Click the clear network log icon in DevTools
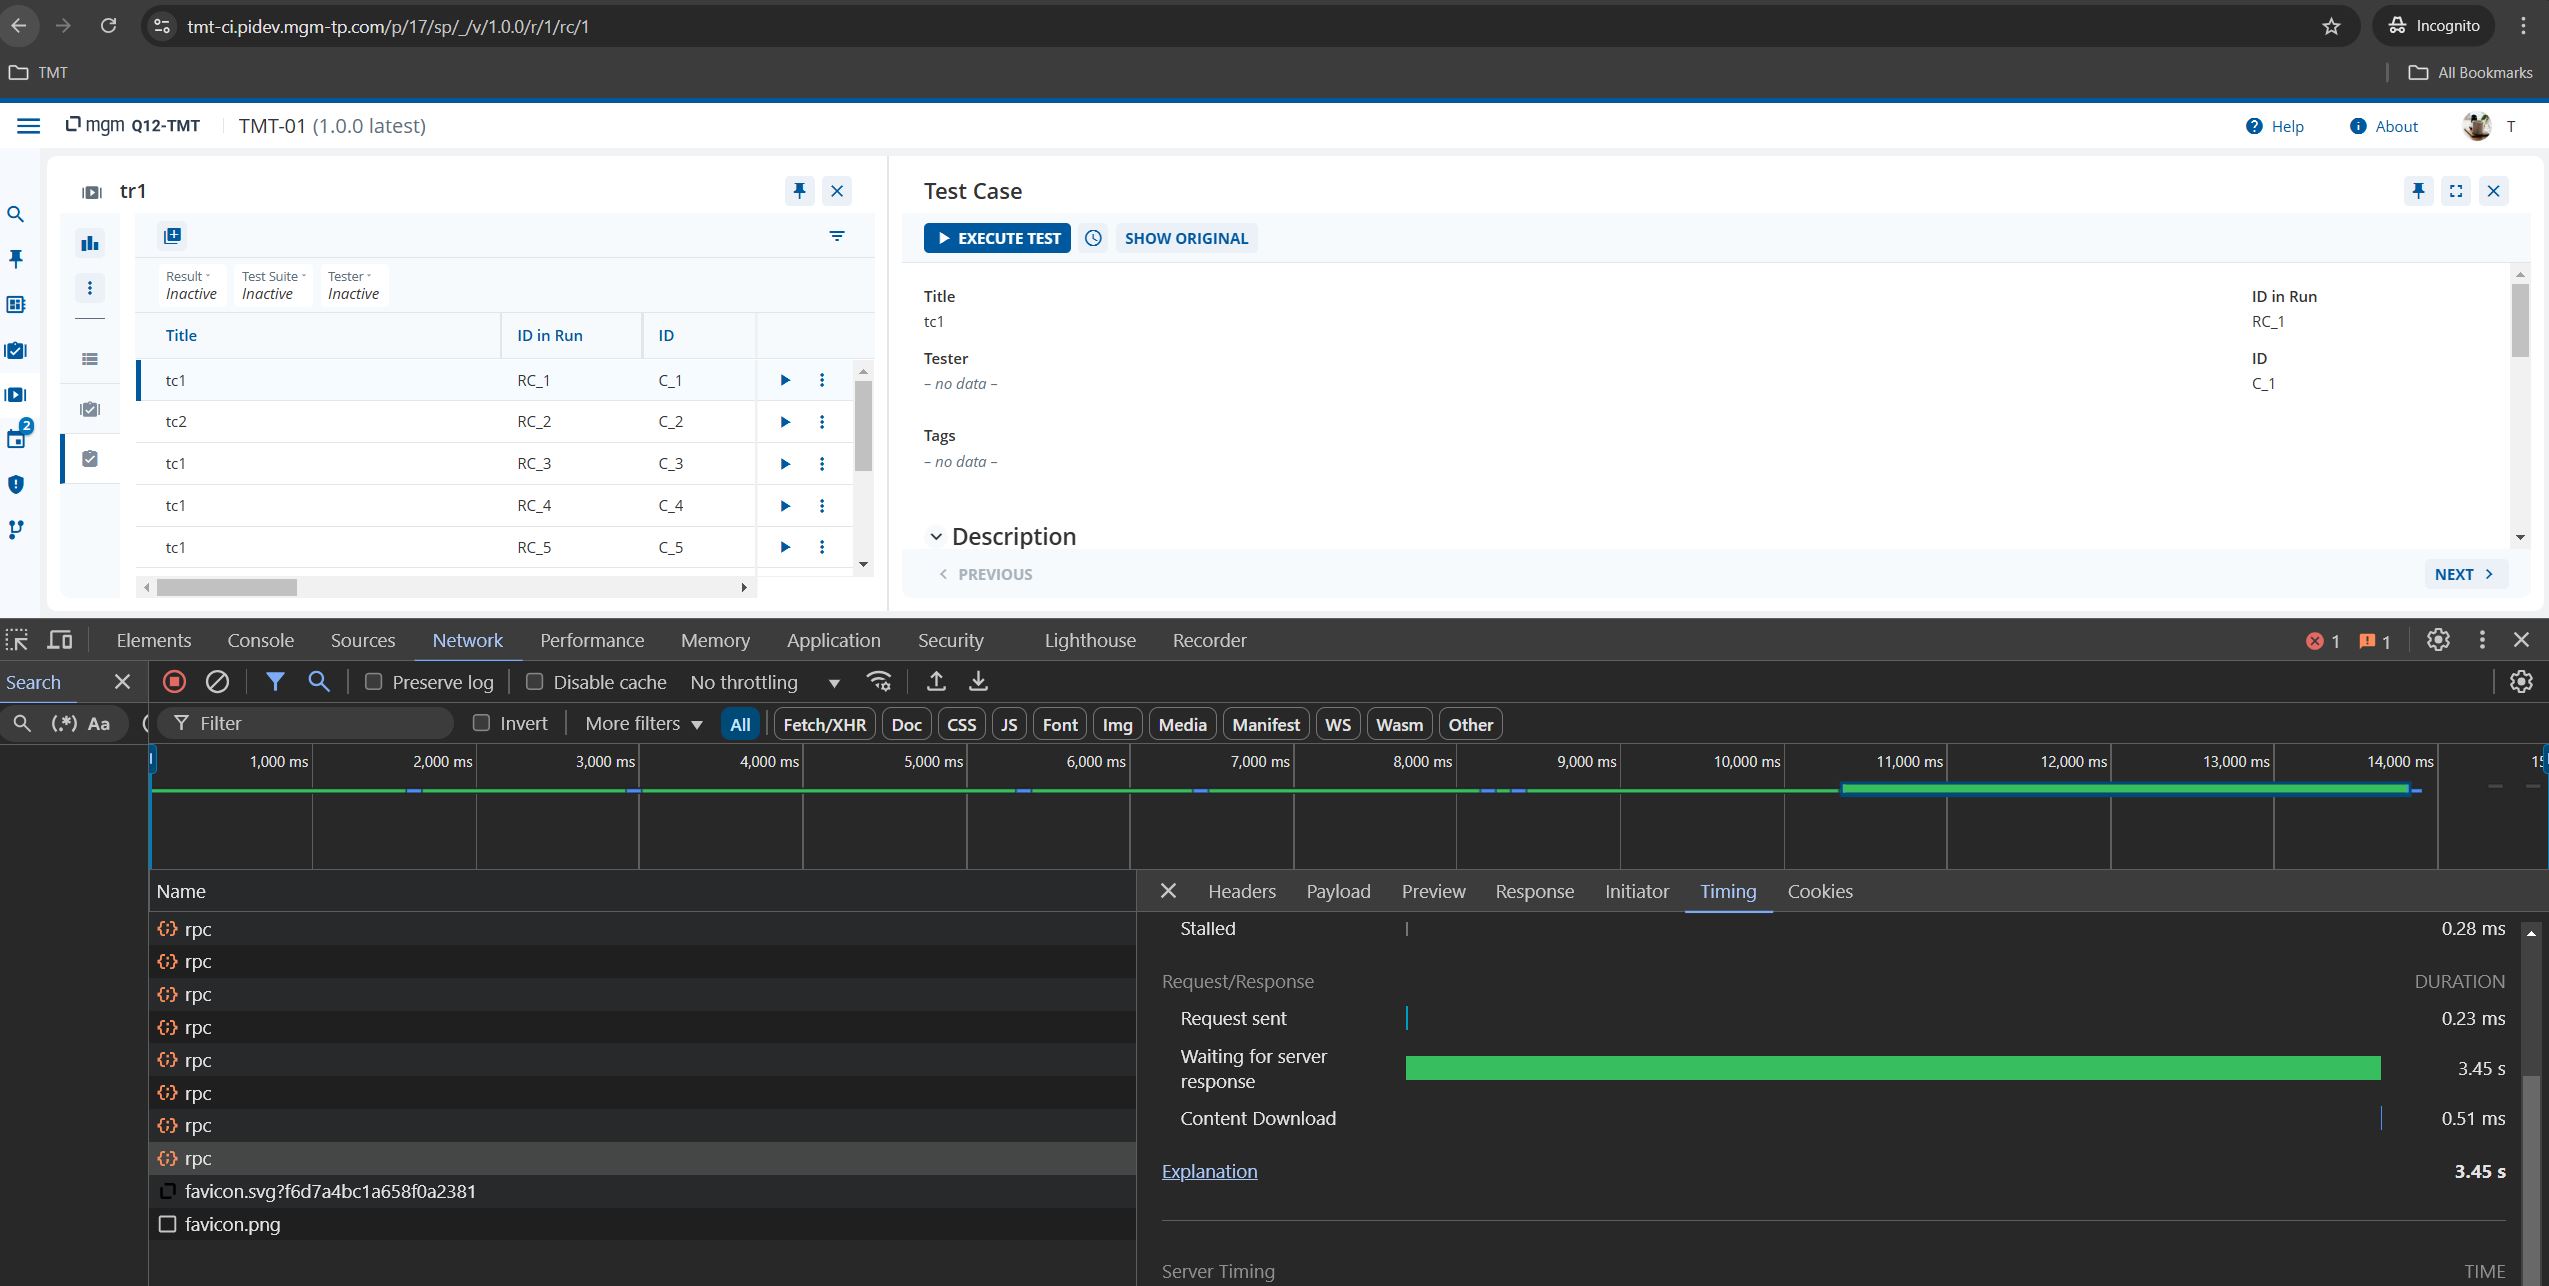Screen dimensions: 2549x1286 coord(217,682)
